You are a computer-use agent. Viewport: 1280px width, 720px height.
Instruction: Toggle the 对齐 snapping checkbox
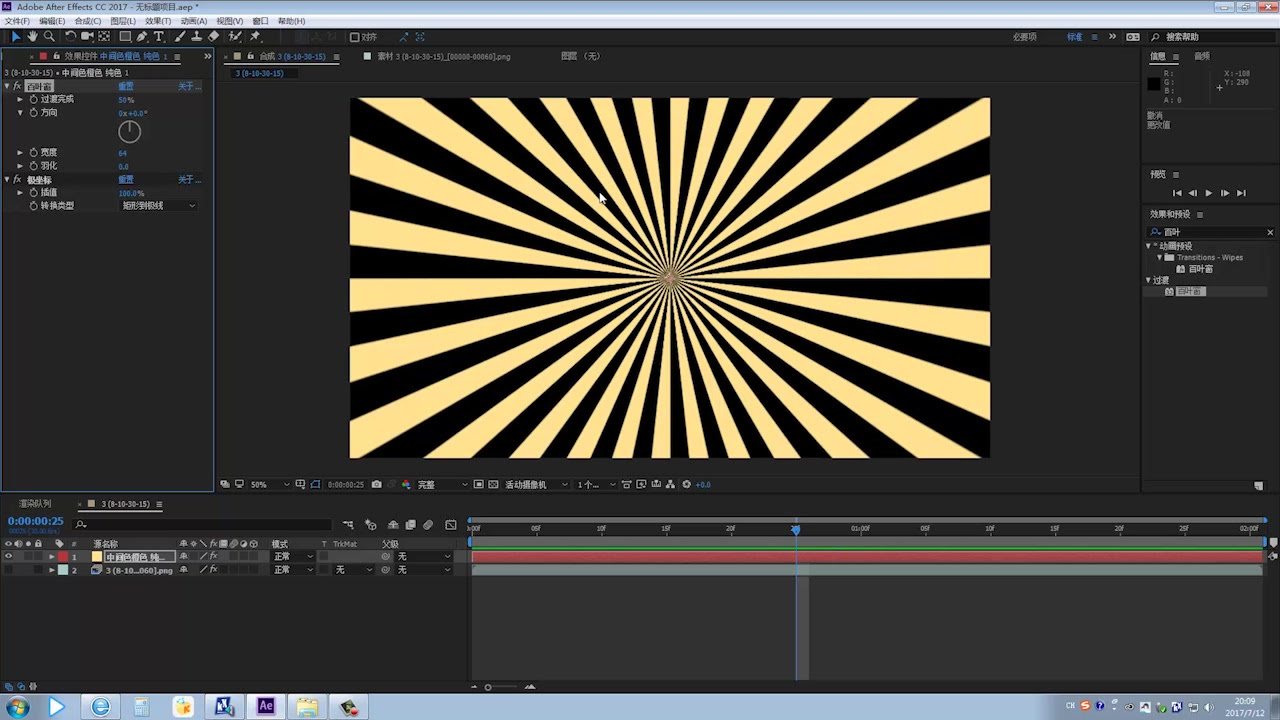354,37
